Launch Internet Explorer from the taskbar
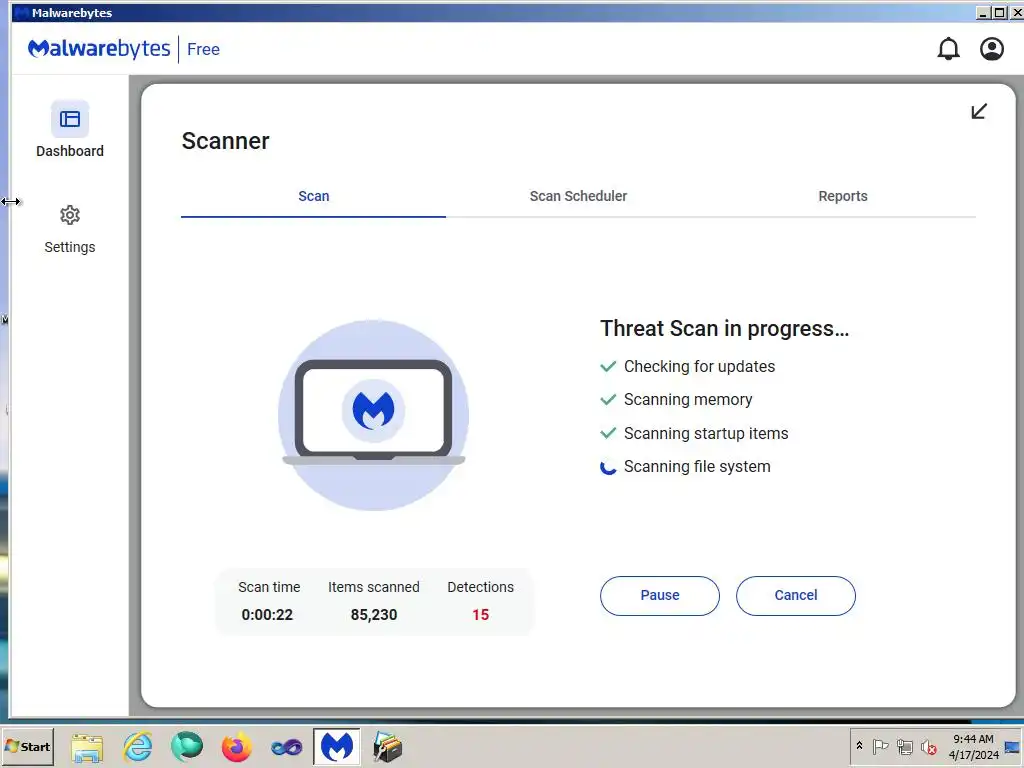 138,746
